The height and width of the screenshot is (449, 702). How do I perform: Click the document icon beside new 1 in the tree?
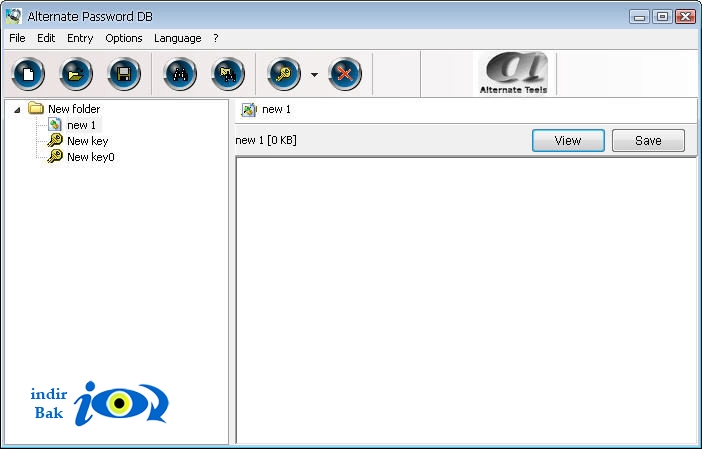(55, 125)
